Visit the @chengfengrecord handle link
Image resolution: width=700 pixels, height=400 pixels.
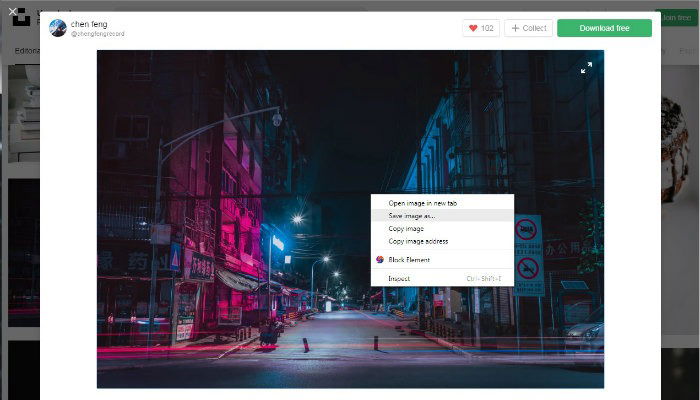[x=97, y=34]
